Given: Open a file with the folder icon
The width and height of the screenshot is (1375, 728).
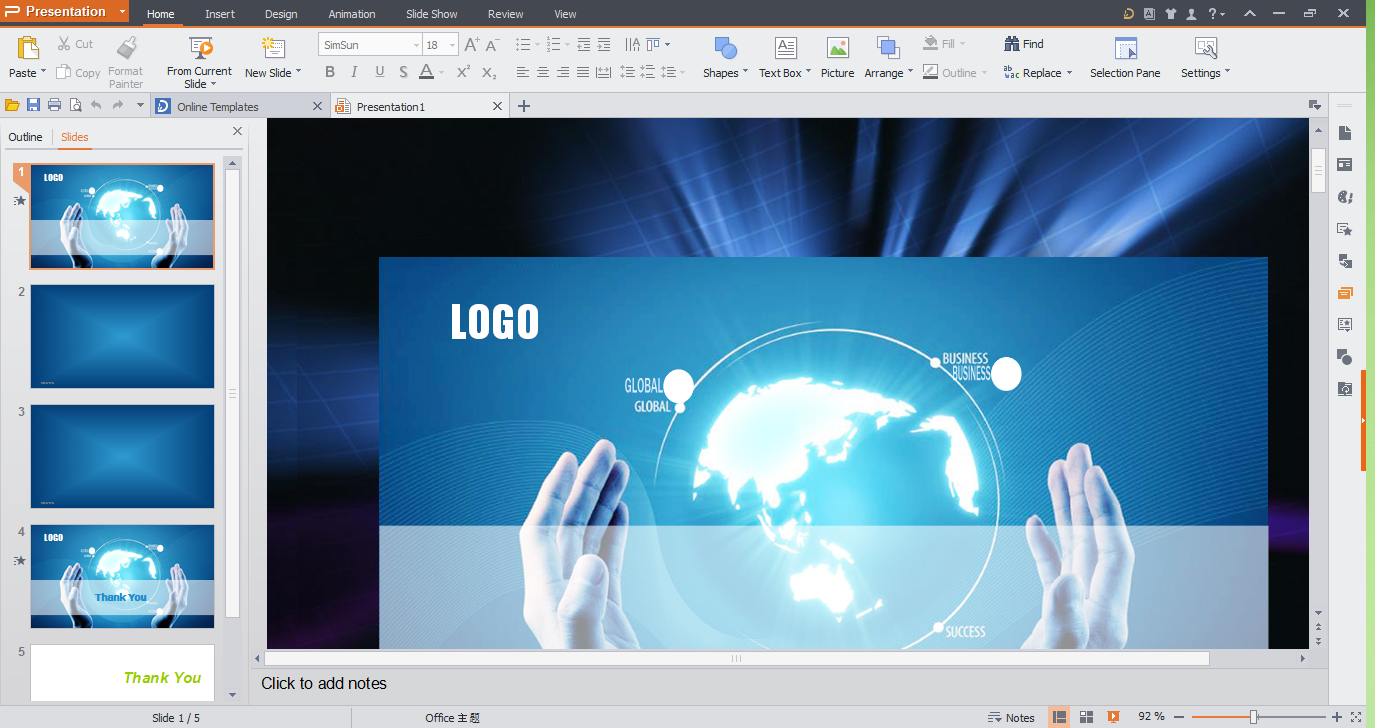Looking at the screenshot, I should 12,105.
